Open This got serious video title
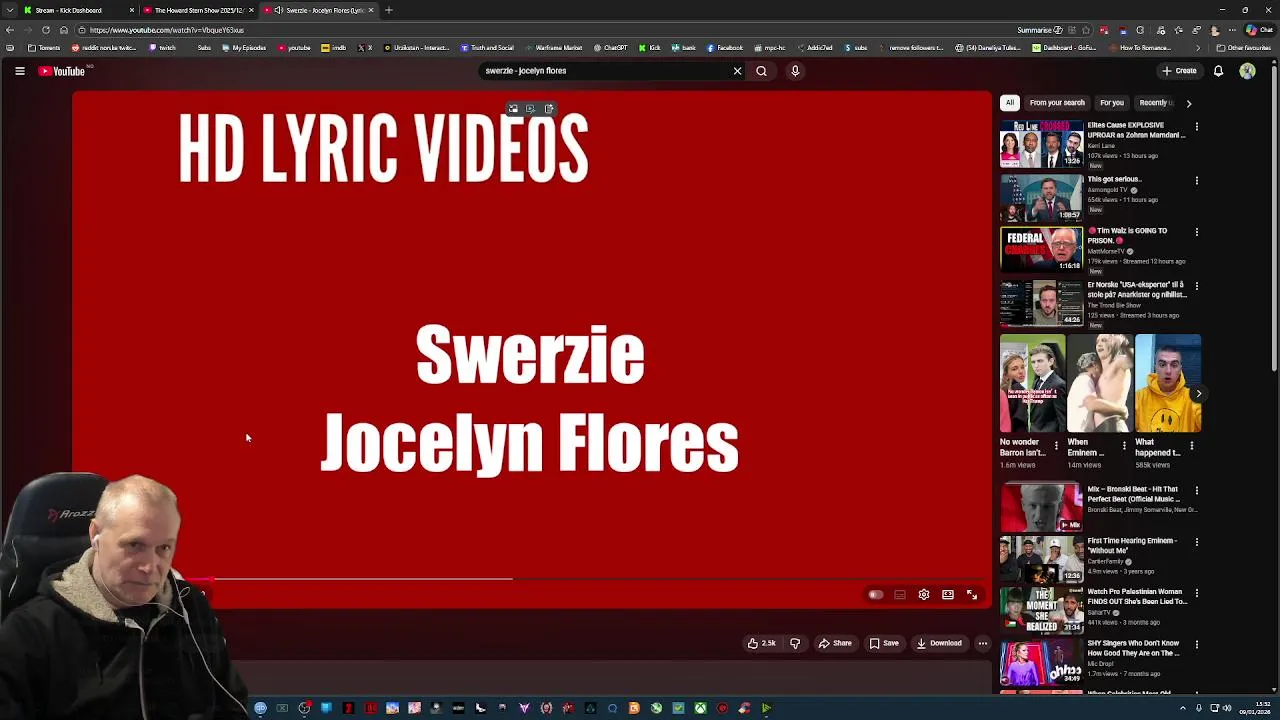This screenshot has height=720, width=1280. 1114,180
